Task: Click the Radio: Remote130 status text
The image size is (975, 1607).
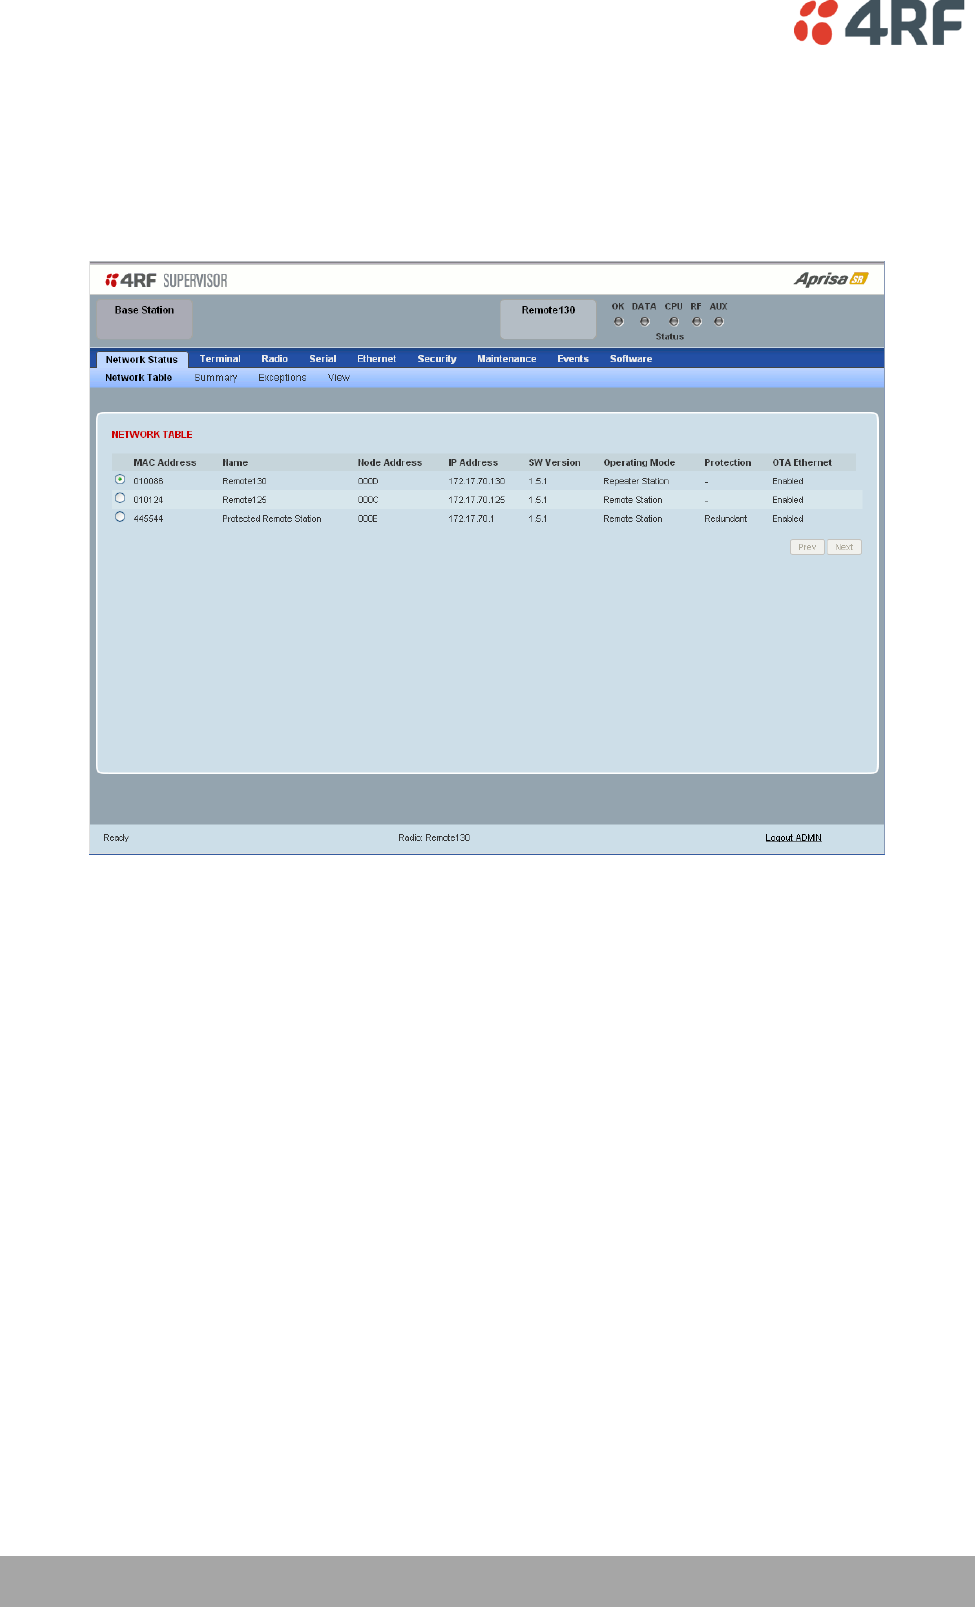Action: click(x=434, y=838)
